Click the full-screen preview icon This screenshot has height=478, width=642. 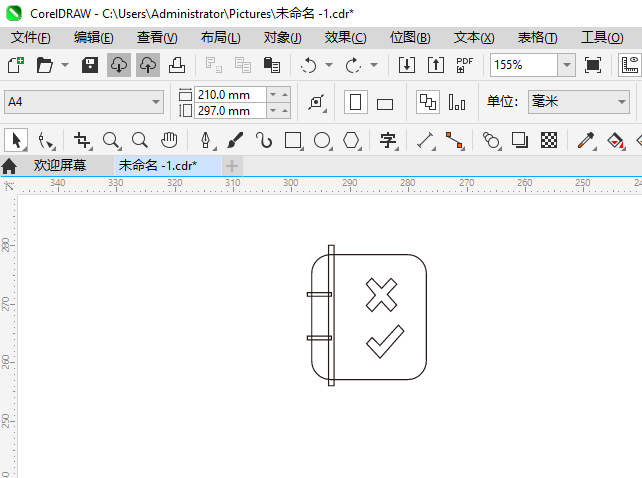tap(593, 65)
